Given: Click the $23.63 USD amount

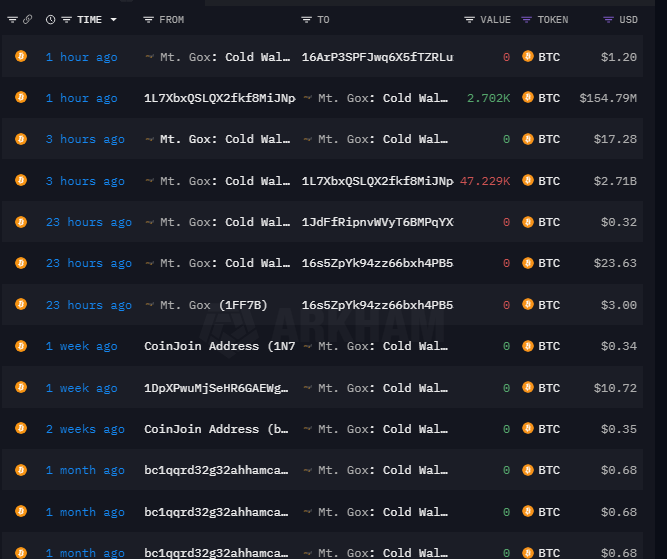Looking at the screenshot, I should pyautogui.click(x=615, y=263).
